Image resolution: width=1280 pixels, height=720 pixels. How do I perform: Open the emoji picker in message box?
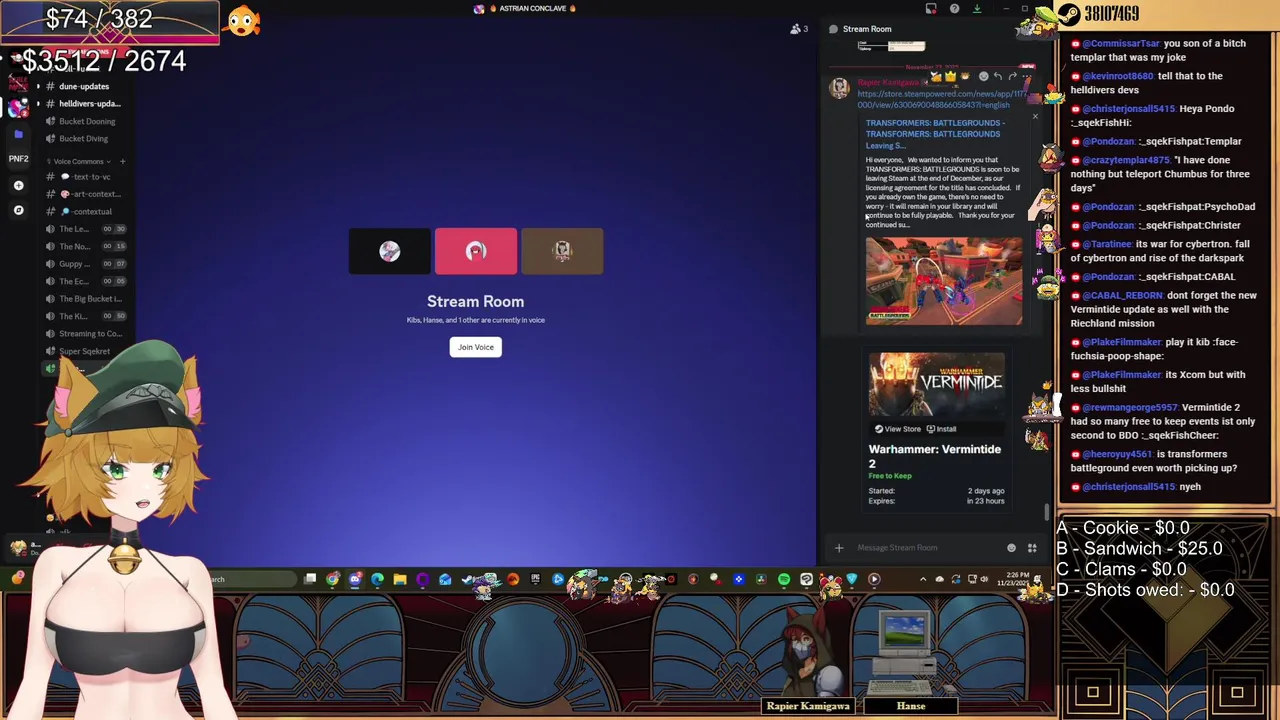point(1011,548)
